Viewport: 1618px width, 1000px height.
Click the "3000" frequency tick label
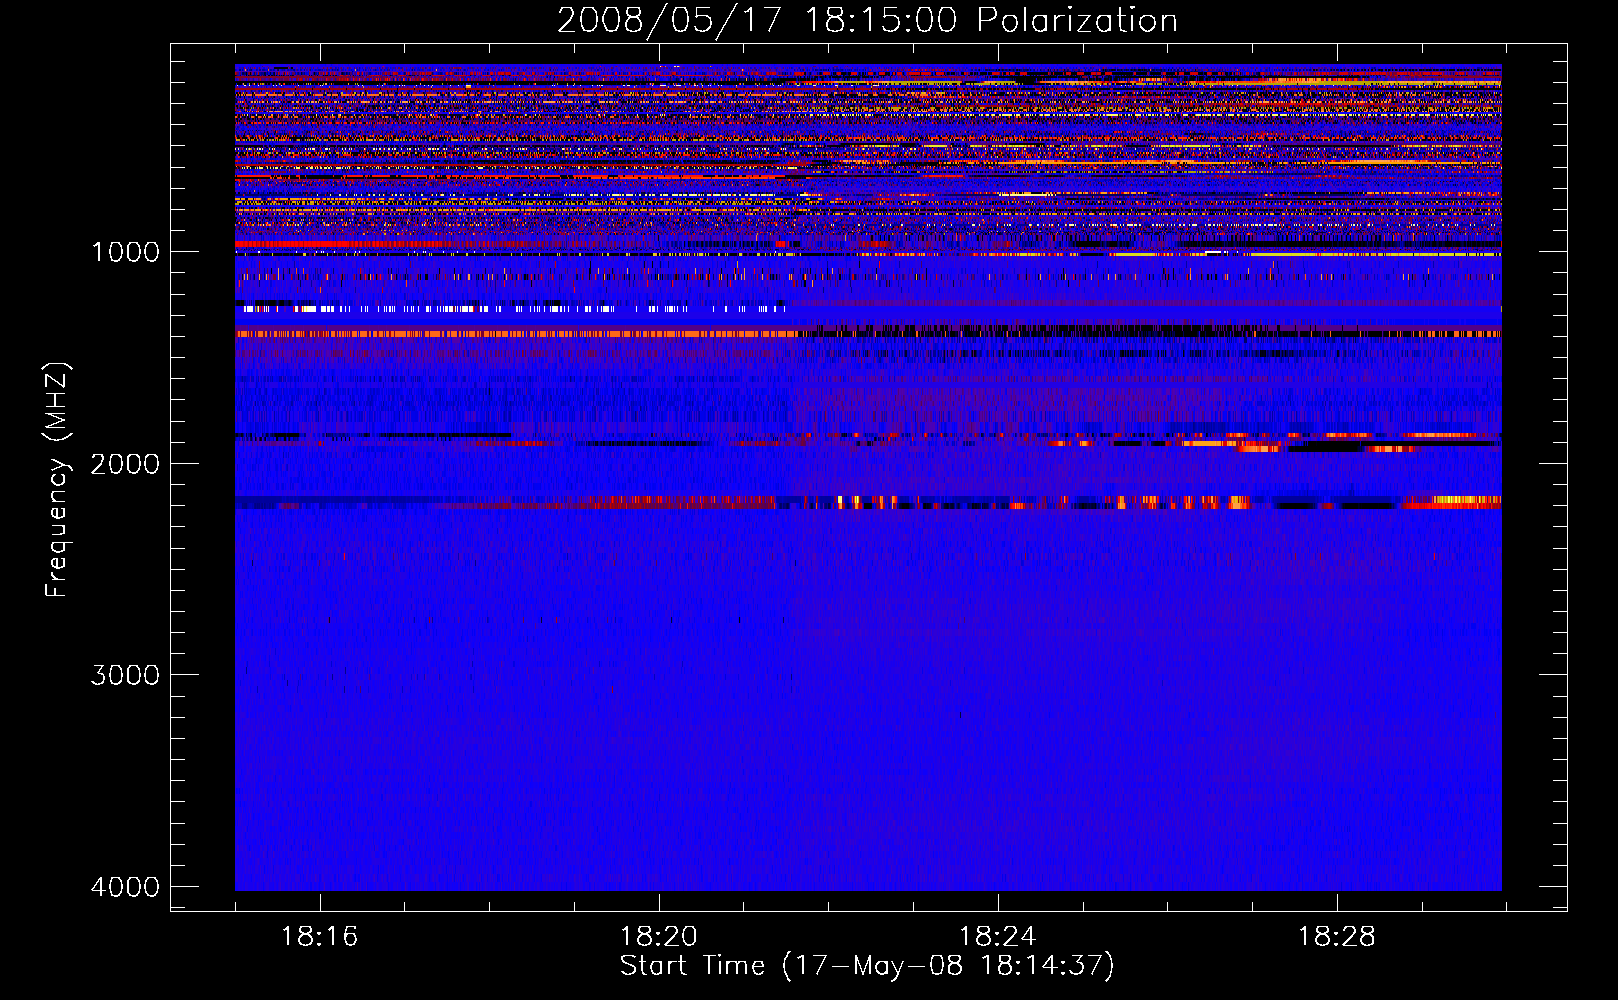(126, 676)
